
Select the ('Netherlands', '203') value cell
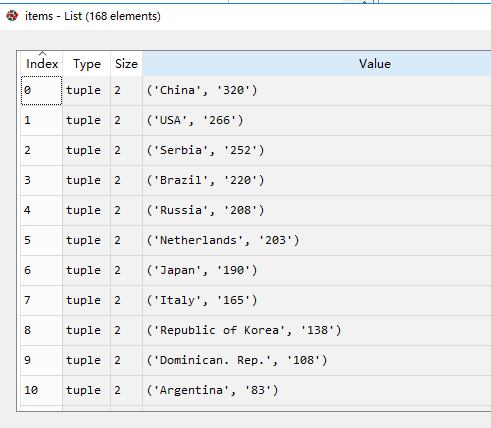point(317,240)
